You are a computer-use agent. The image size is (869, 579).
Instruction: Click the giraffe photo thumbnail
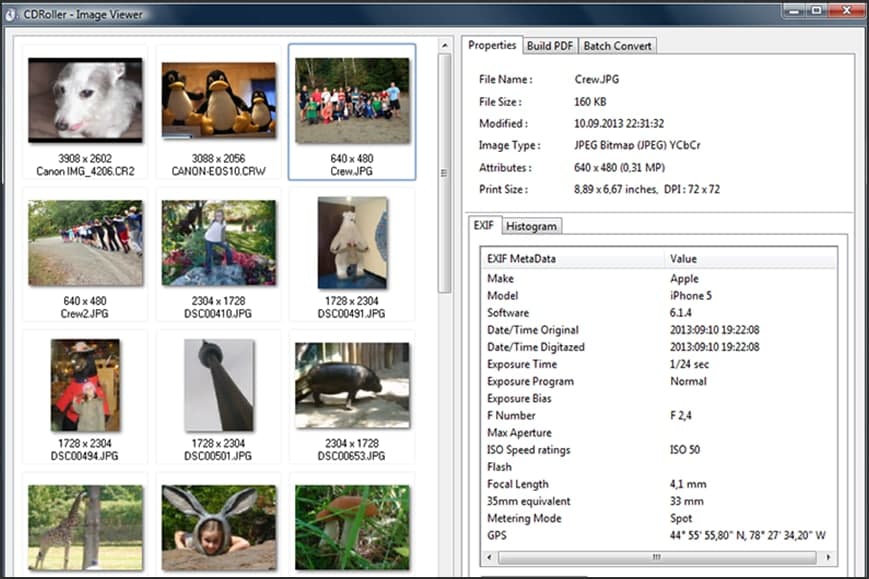[85, 527]
